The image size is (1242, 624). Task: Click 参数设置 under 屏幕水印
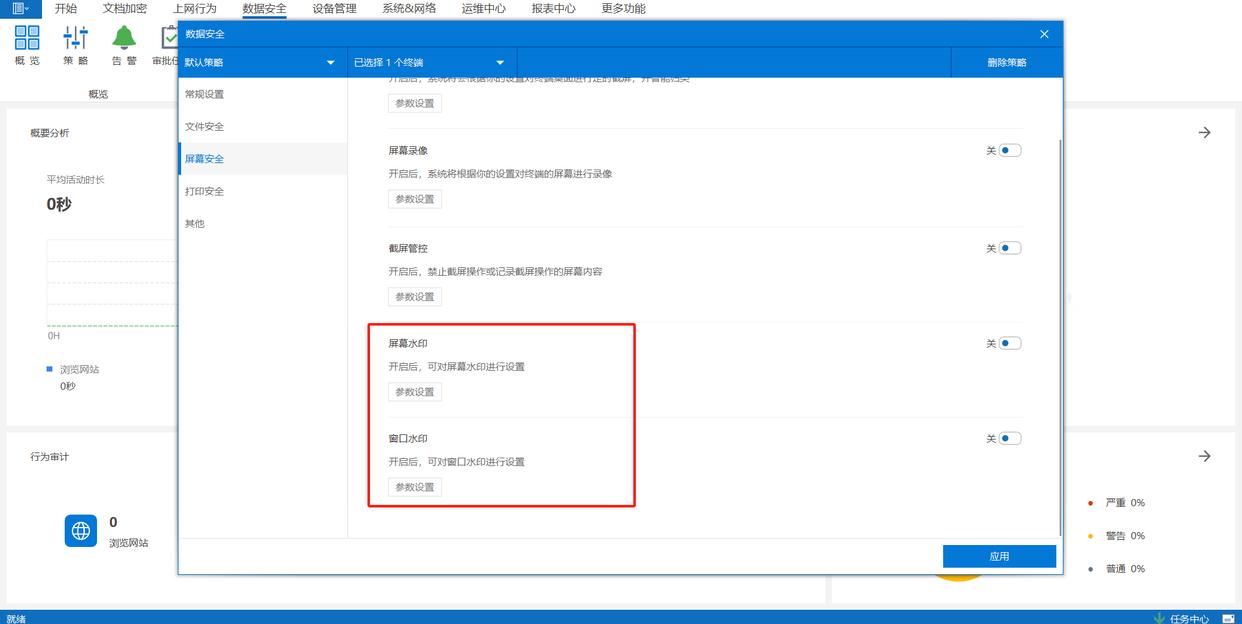[x=415, y=392]
